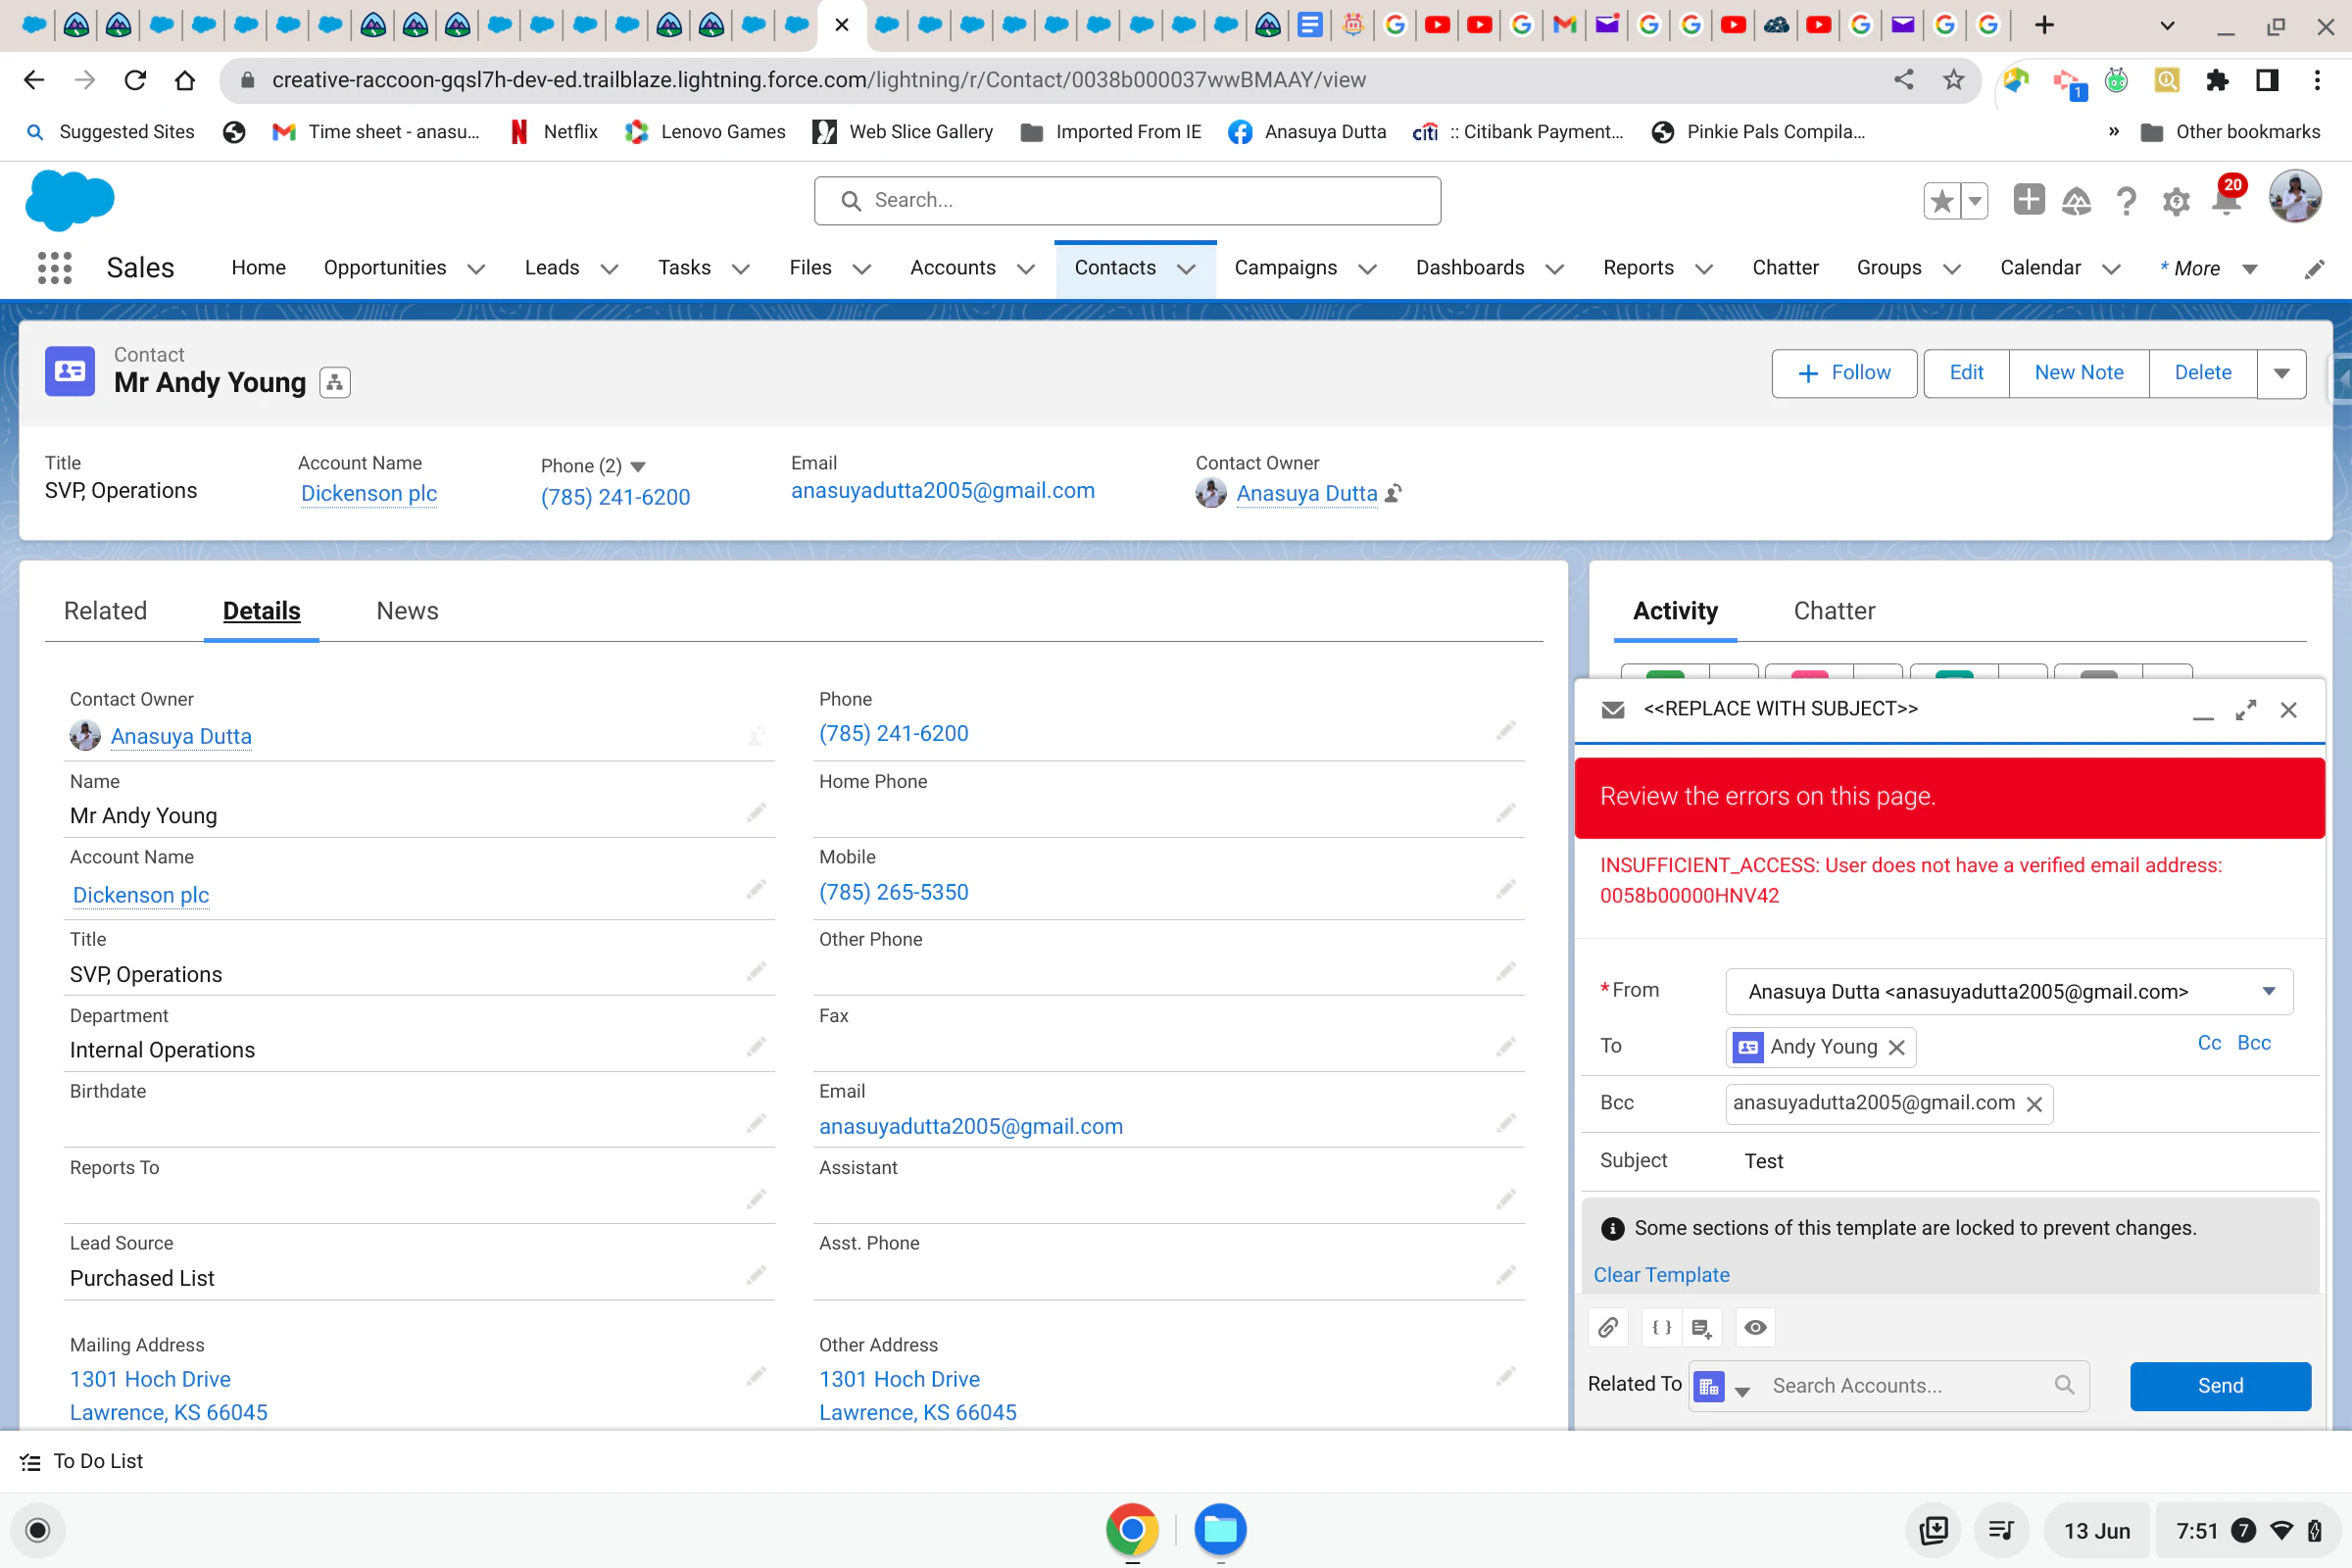View contact hierarchy icon next to Mr Andy Young
The image size is (2352, 1568).
click(335, 383)
